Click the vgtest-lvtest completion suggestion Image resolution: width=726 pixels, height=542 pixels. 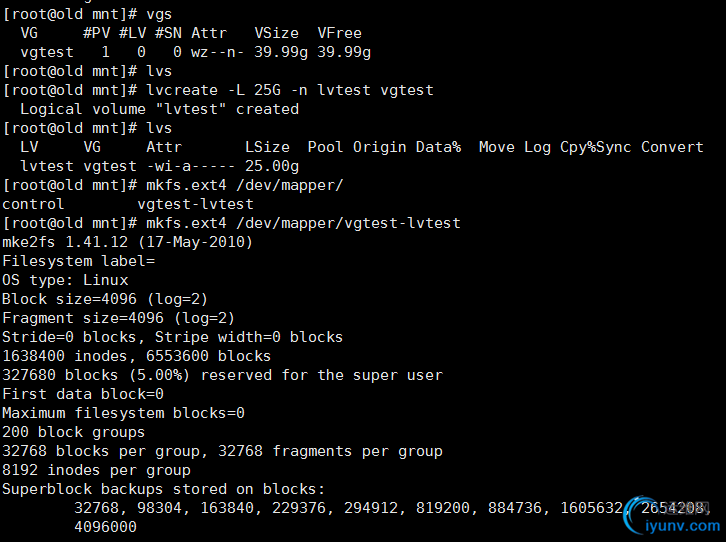point(195,204)
